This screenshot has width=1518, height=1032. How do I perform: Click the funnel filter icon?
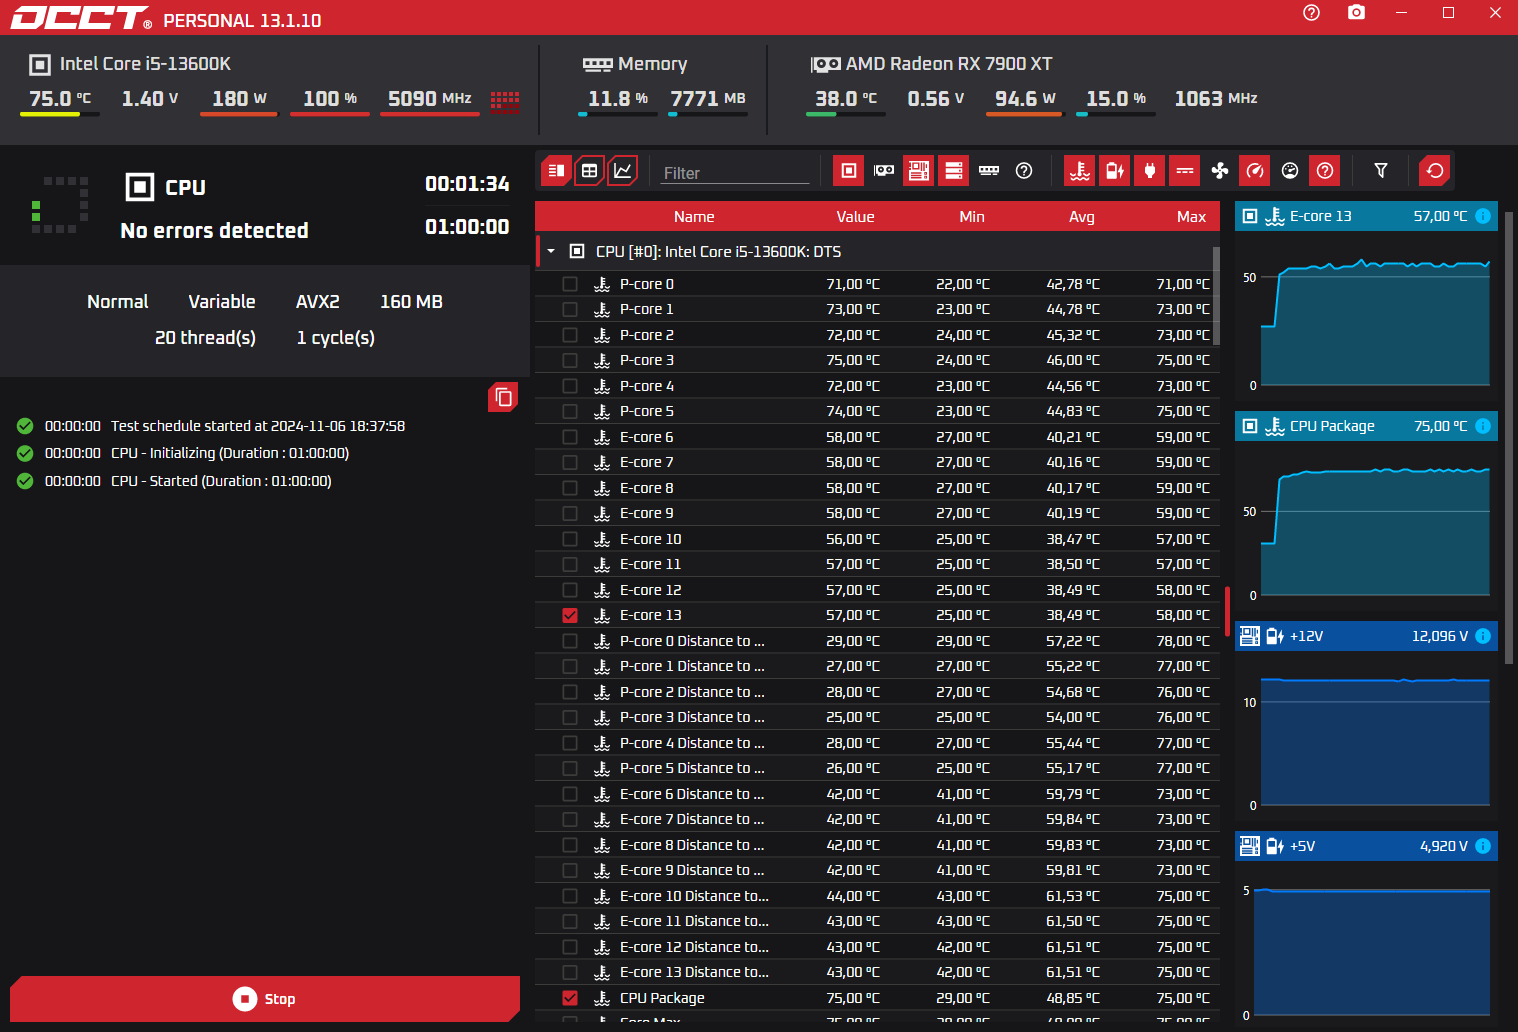(x=1381, y=171)
